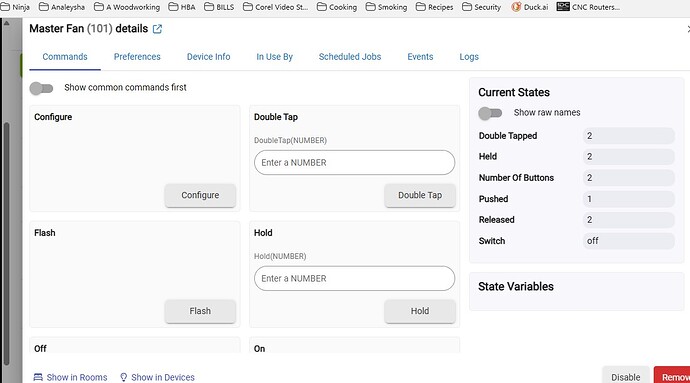This screenshot has width=690, height=383.
Task: Switch to the Preferences tab
Action: click(137, 57)
